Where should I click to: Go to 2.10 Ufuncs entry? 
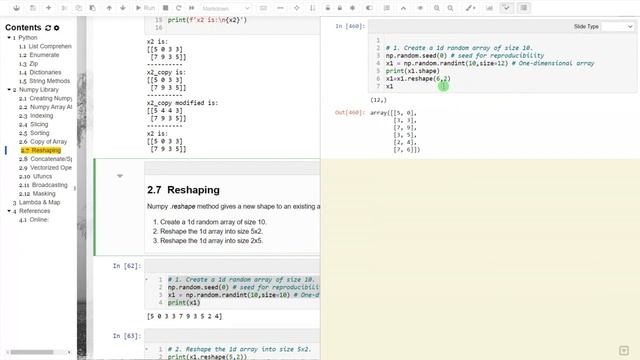(x=36, y=176)
